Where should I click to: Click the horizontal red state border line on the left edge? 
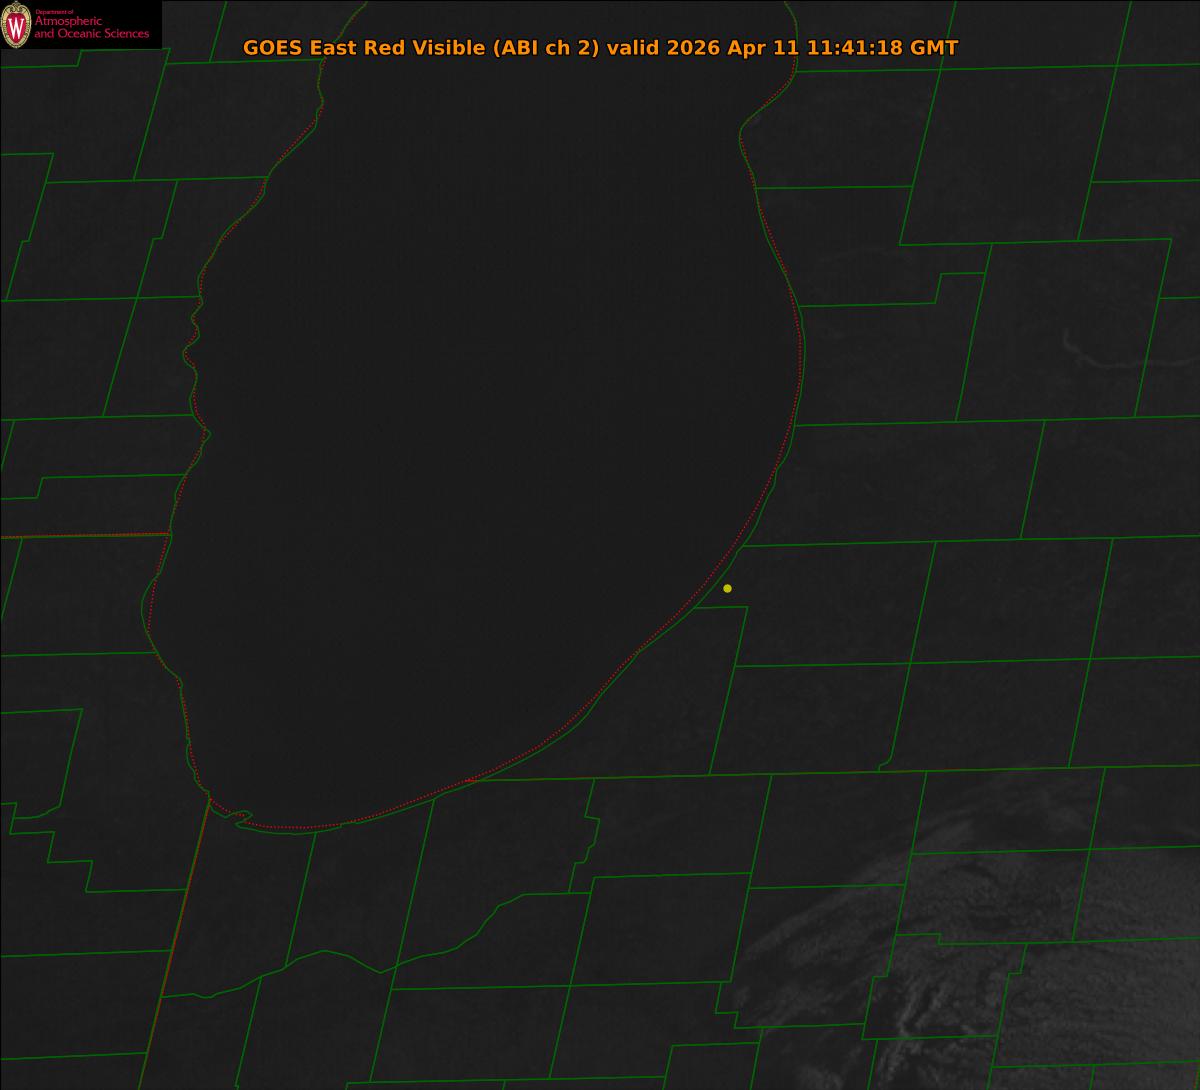click(x=84, y=535)
